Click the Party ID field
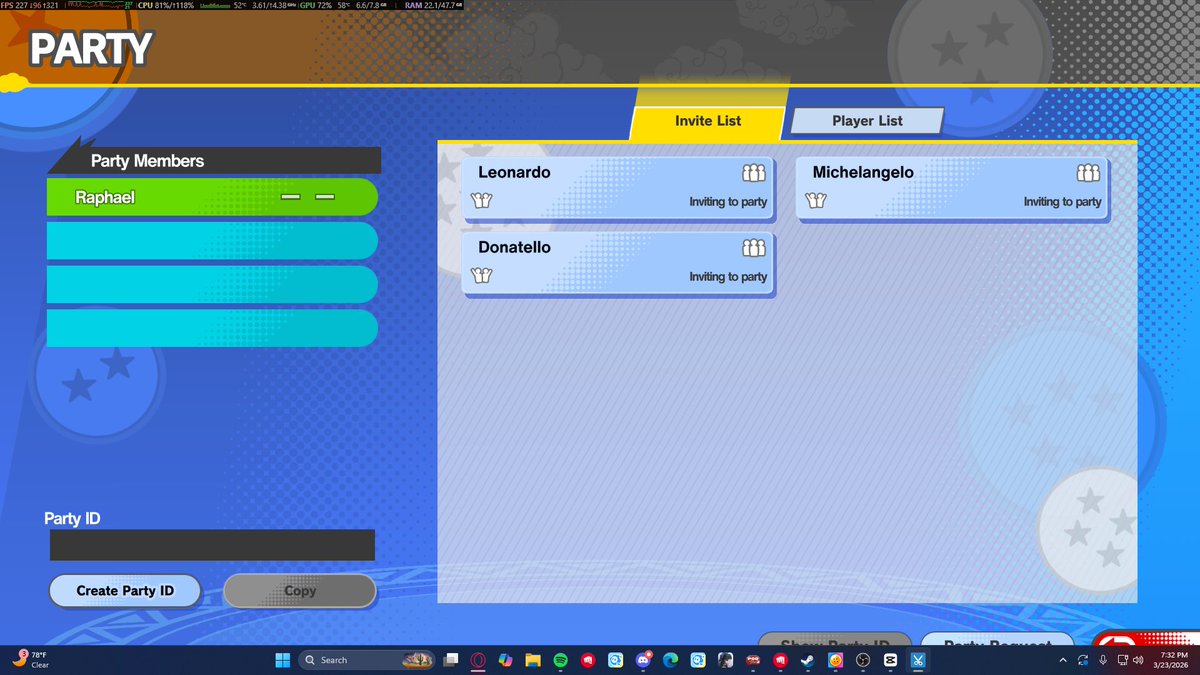This screenshot has width=1200, height=675. 212,545
